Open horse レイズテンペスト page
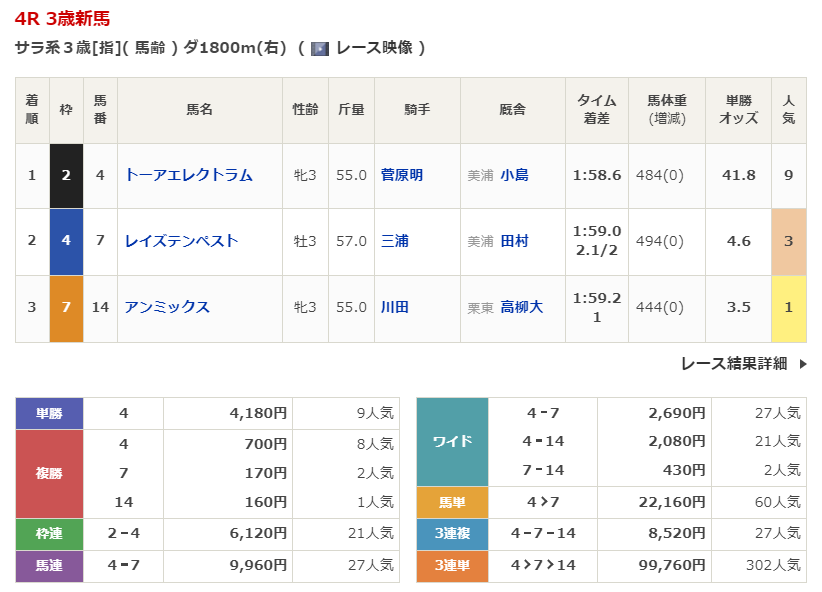 (181, 241)
